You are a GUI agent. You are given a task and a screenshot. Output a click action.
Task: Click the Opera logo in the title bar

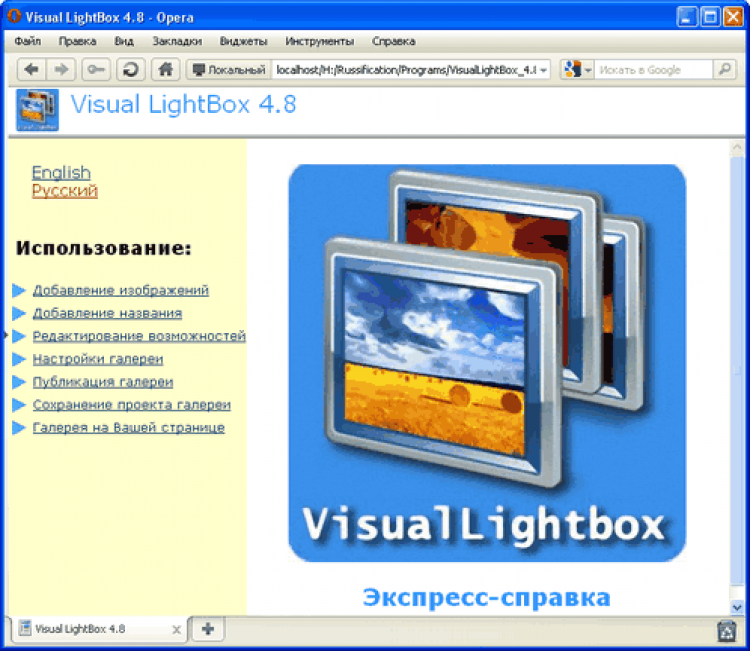[14, 16]
